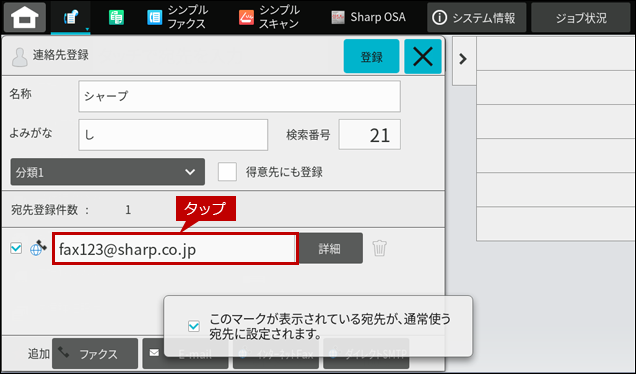636x374 pixels.
Task: Click the contact person avatar icon
Action: pos(19,57)
